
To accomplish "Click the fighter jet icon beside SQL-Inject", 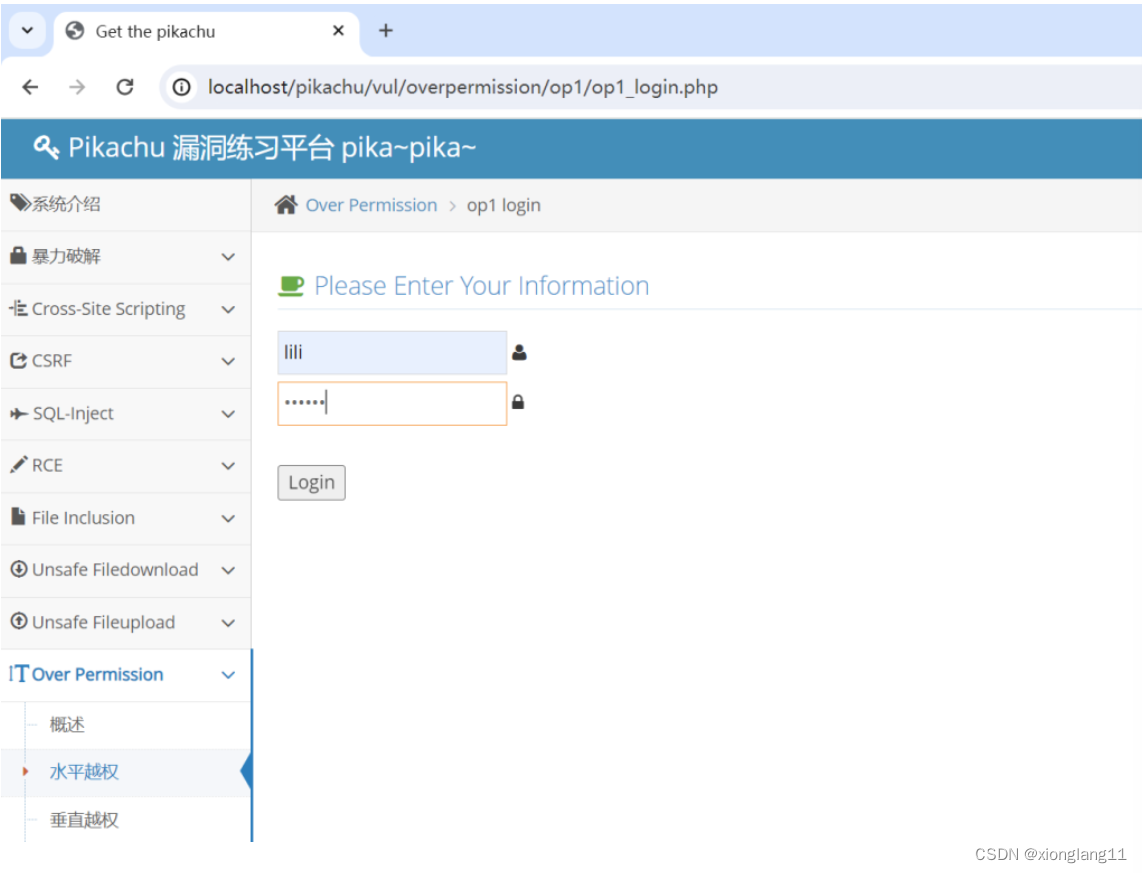I will point(19,414).
